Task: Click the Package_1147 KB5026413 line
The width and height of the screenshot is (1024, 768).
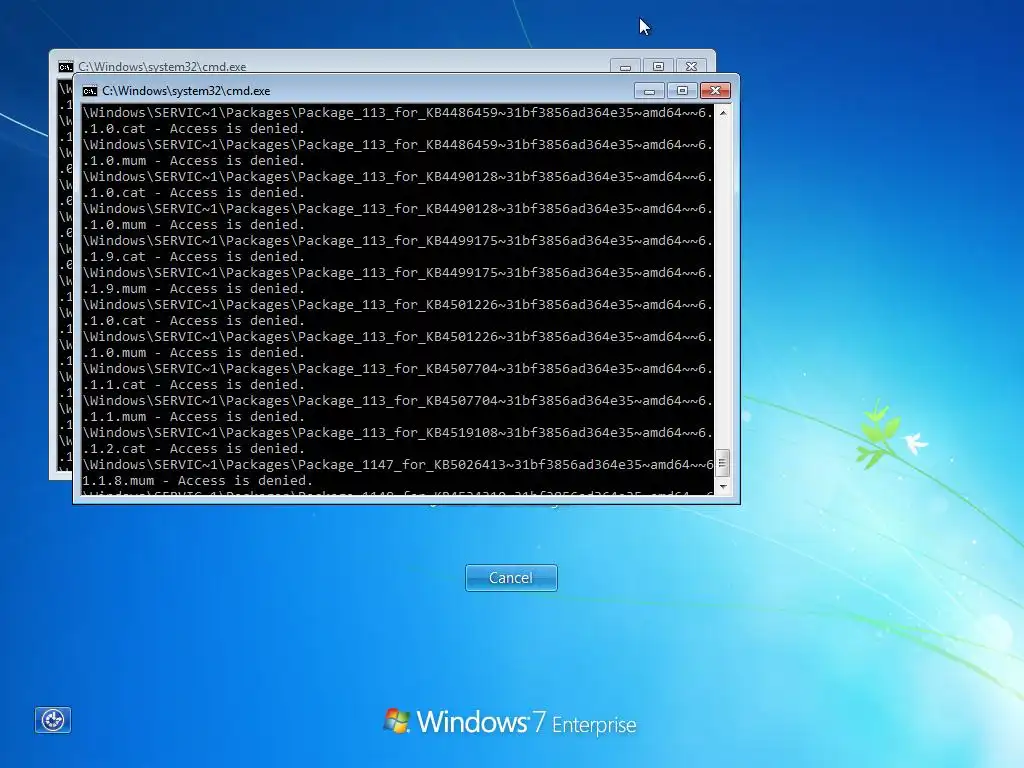Action: click(x=398, y=464)
